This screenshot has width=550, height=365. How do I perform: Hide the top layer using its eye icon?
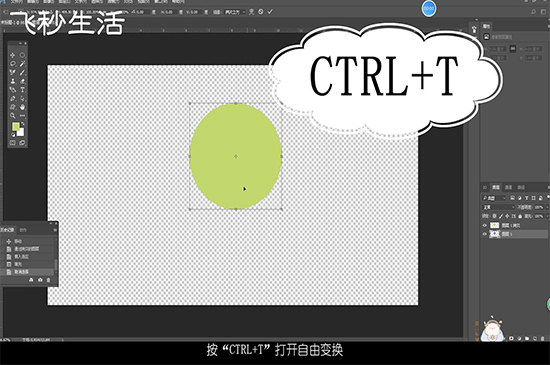pyautogui.click(x=485, y=225)
